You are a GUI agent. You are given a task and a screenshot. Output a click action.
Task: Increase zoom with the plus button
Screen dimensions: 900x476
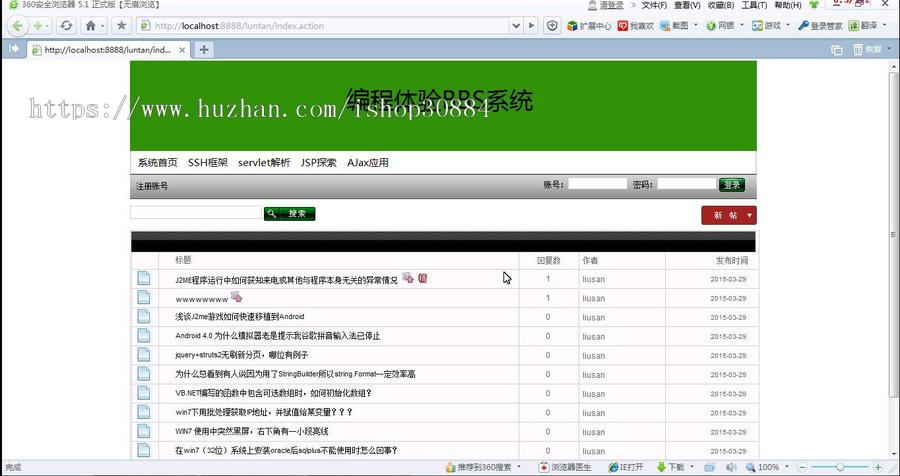coord(878,467)
